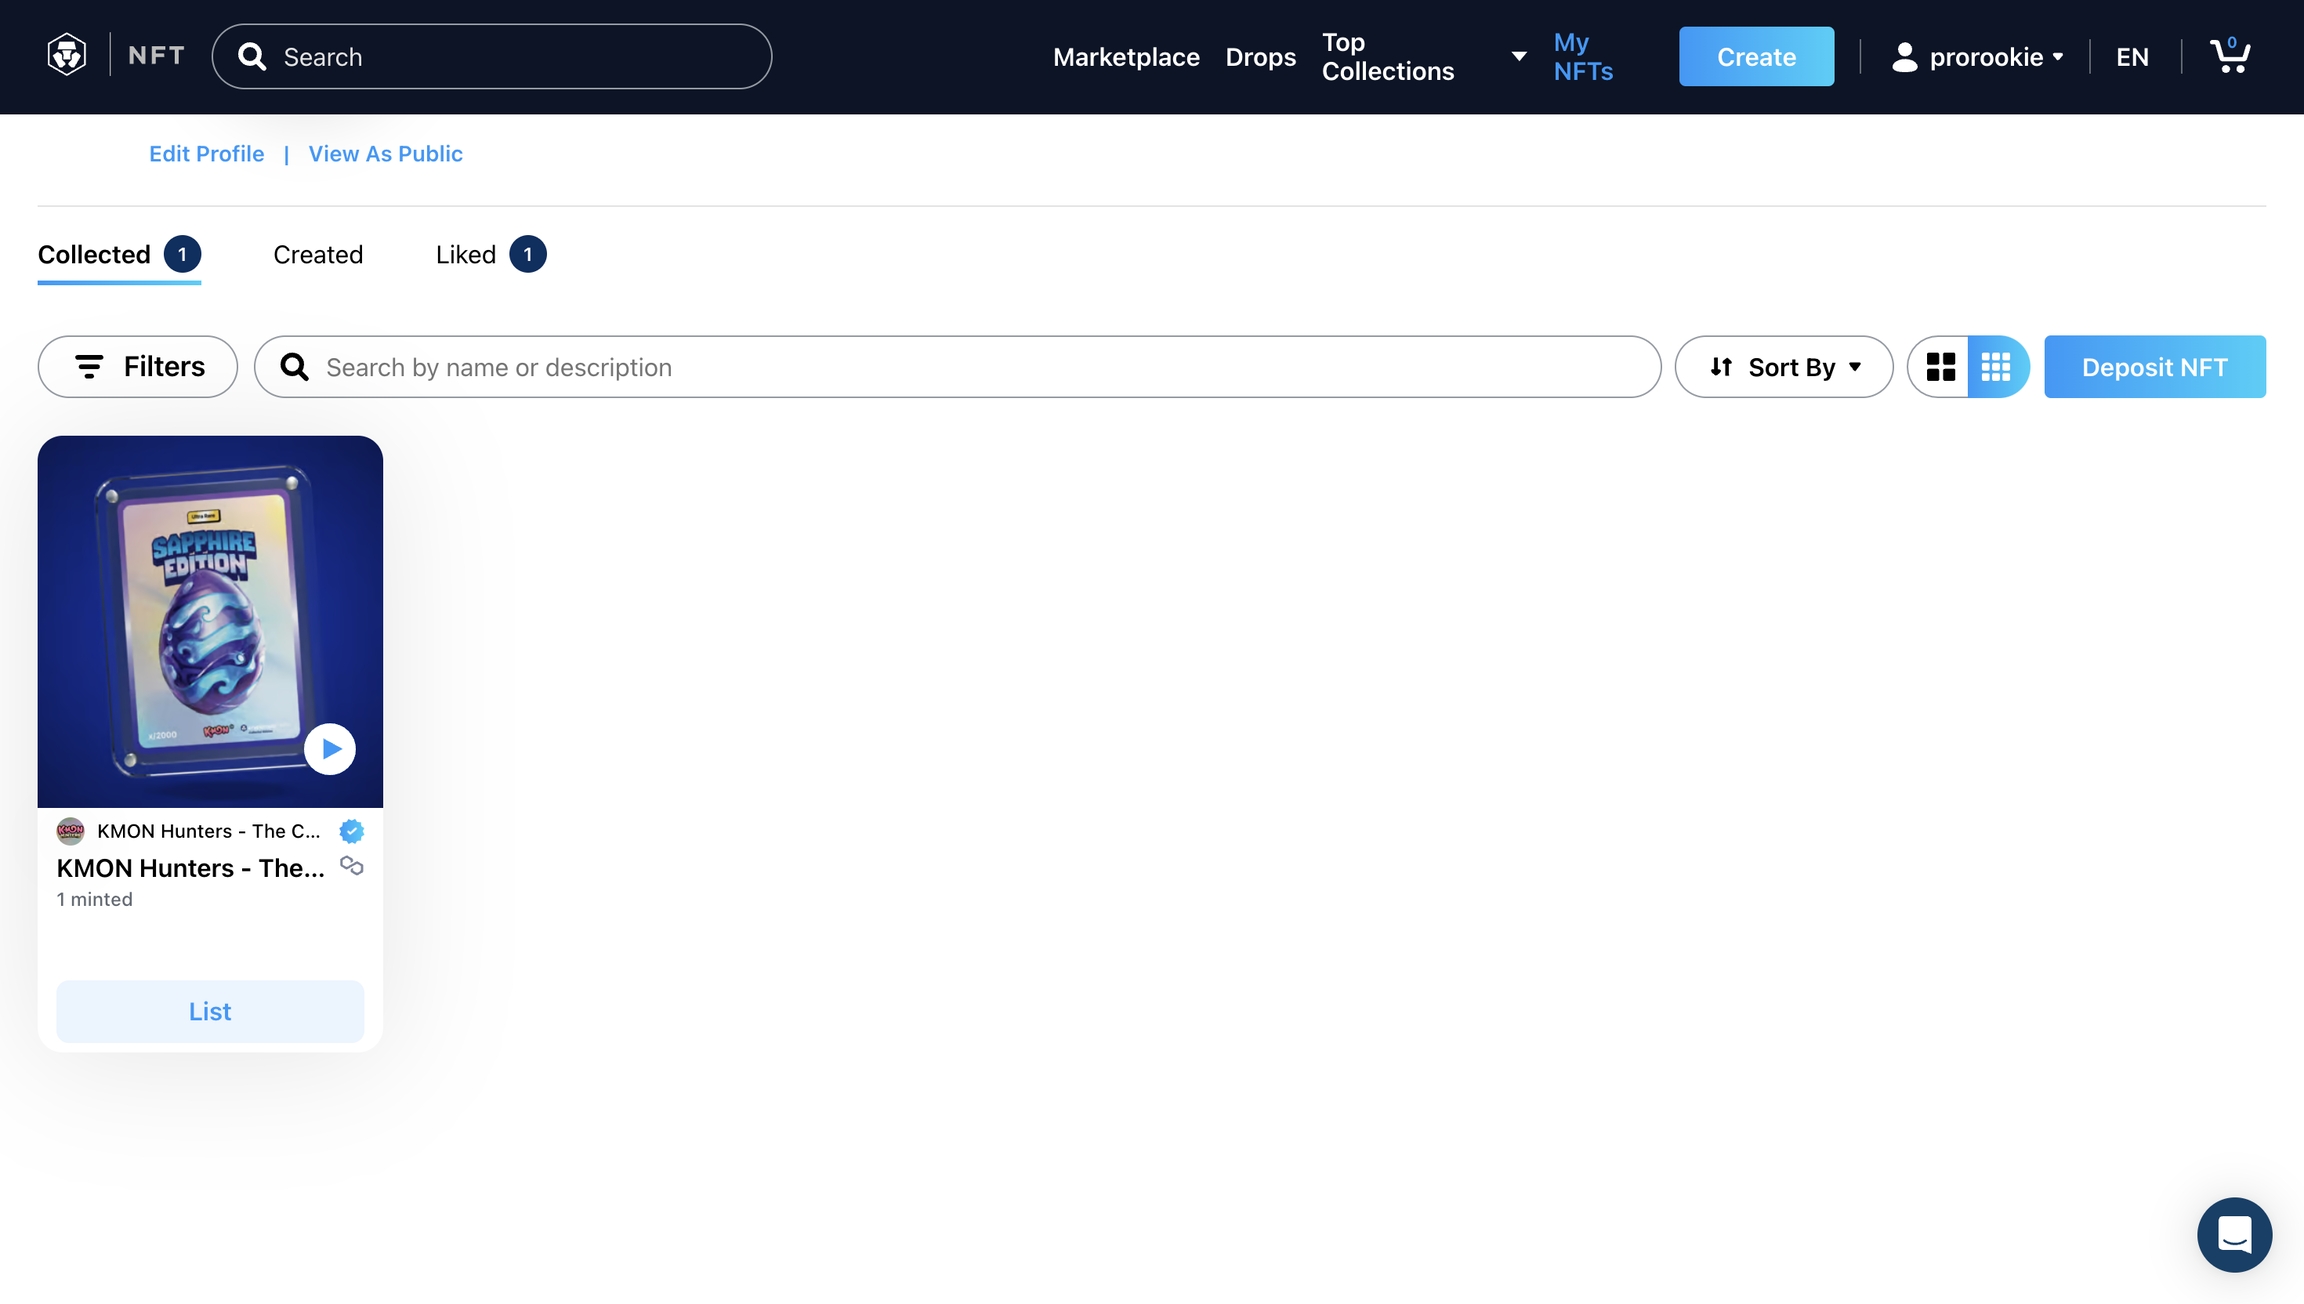Click the prorookie user profile icon

click(1904, 57)
